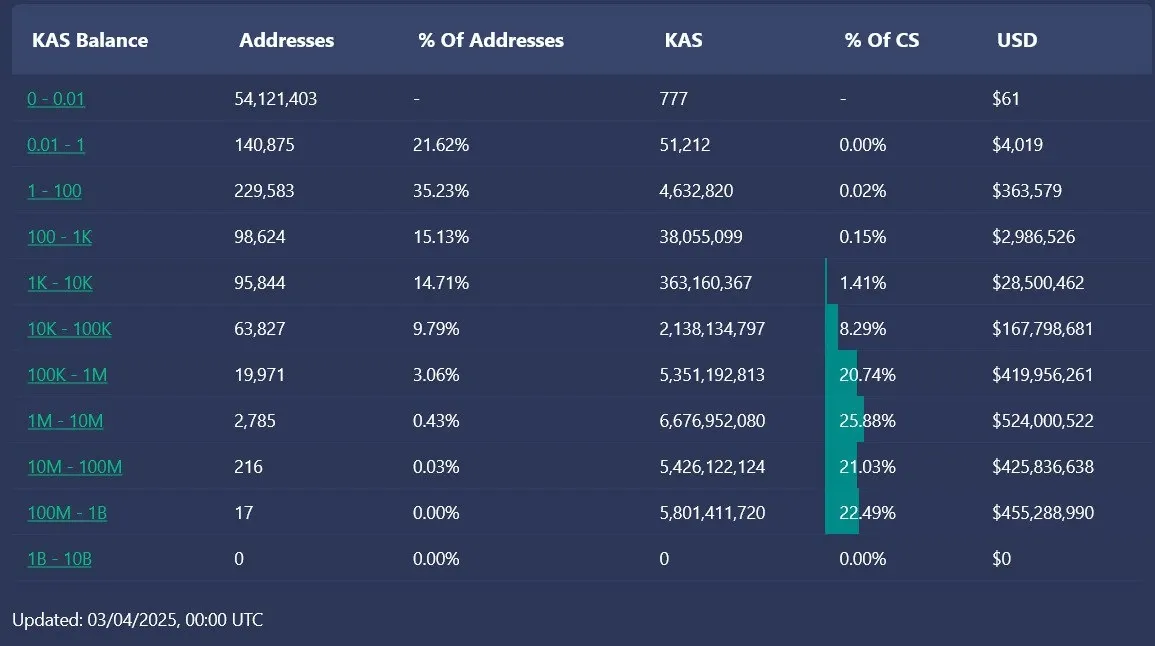Select the address count 19,971

coord(259,375)
